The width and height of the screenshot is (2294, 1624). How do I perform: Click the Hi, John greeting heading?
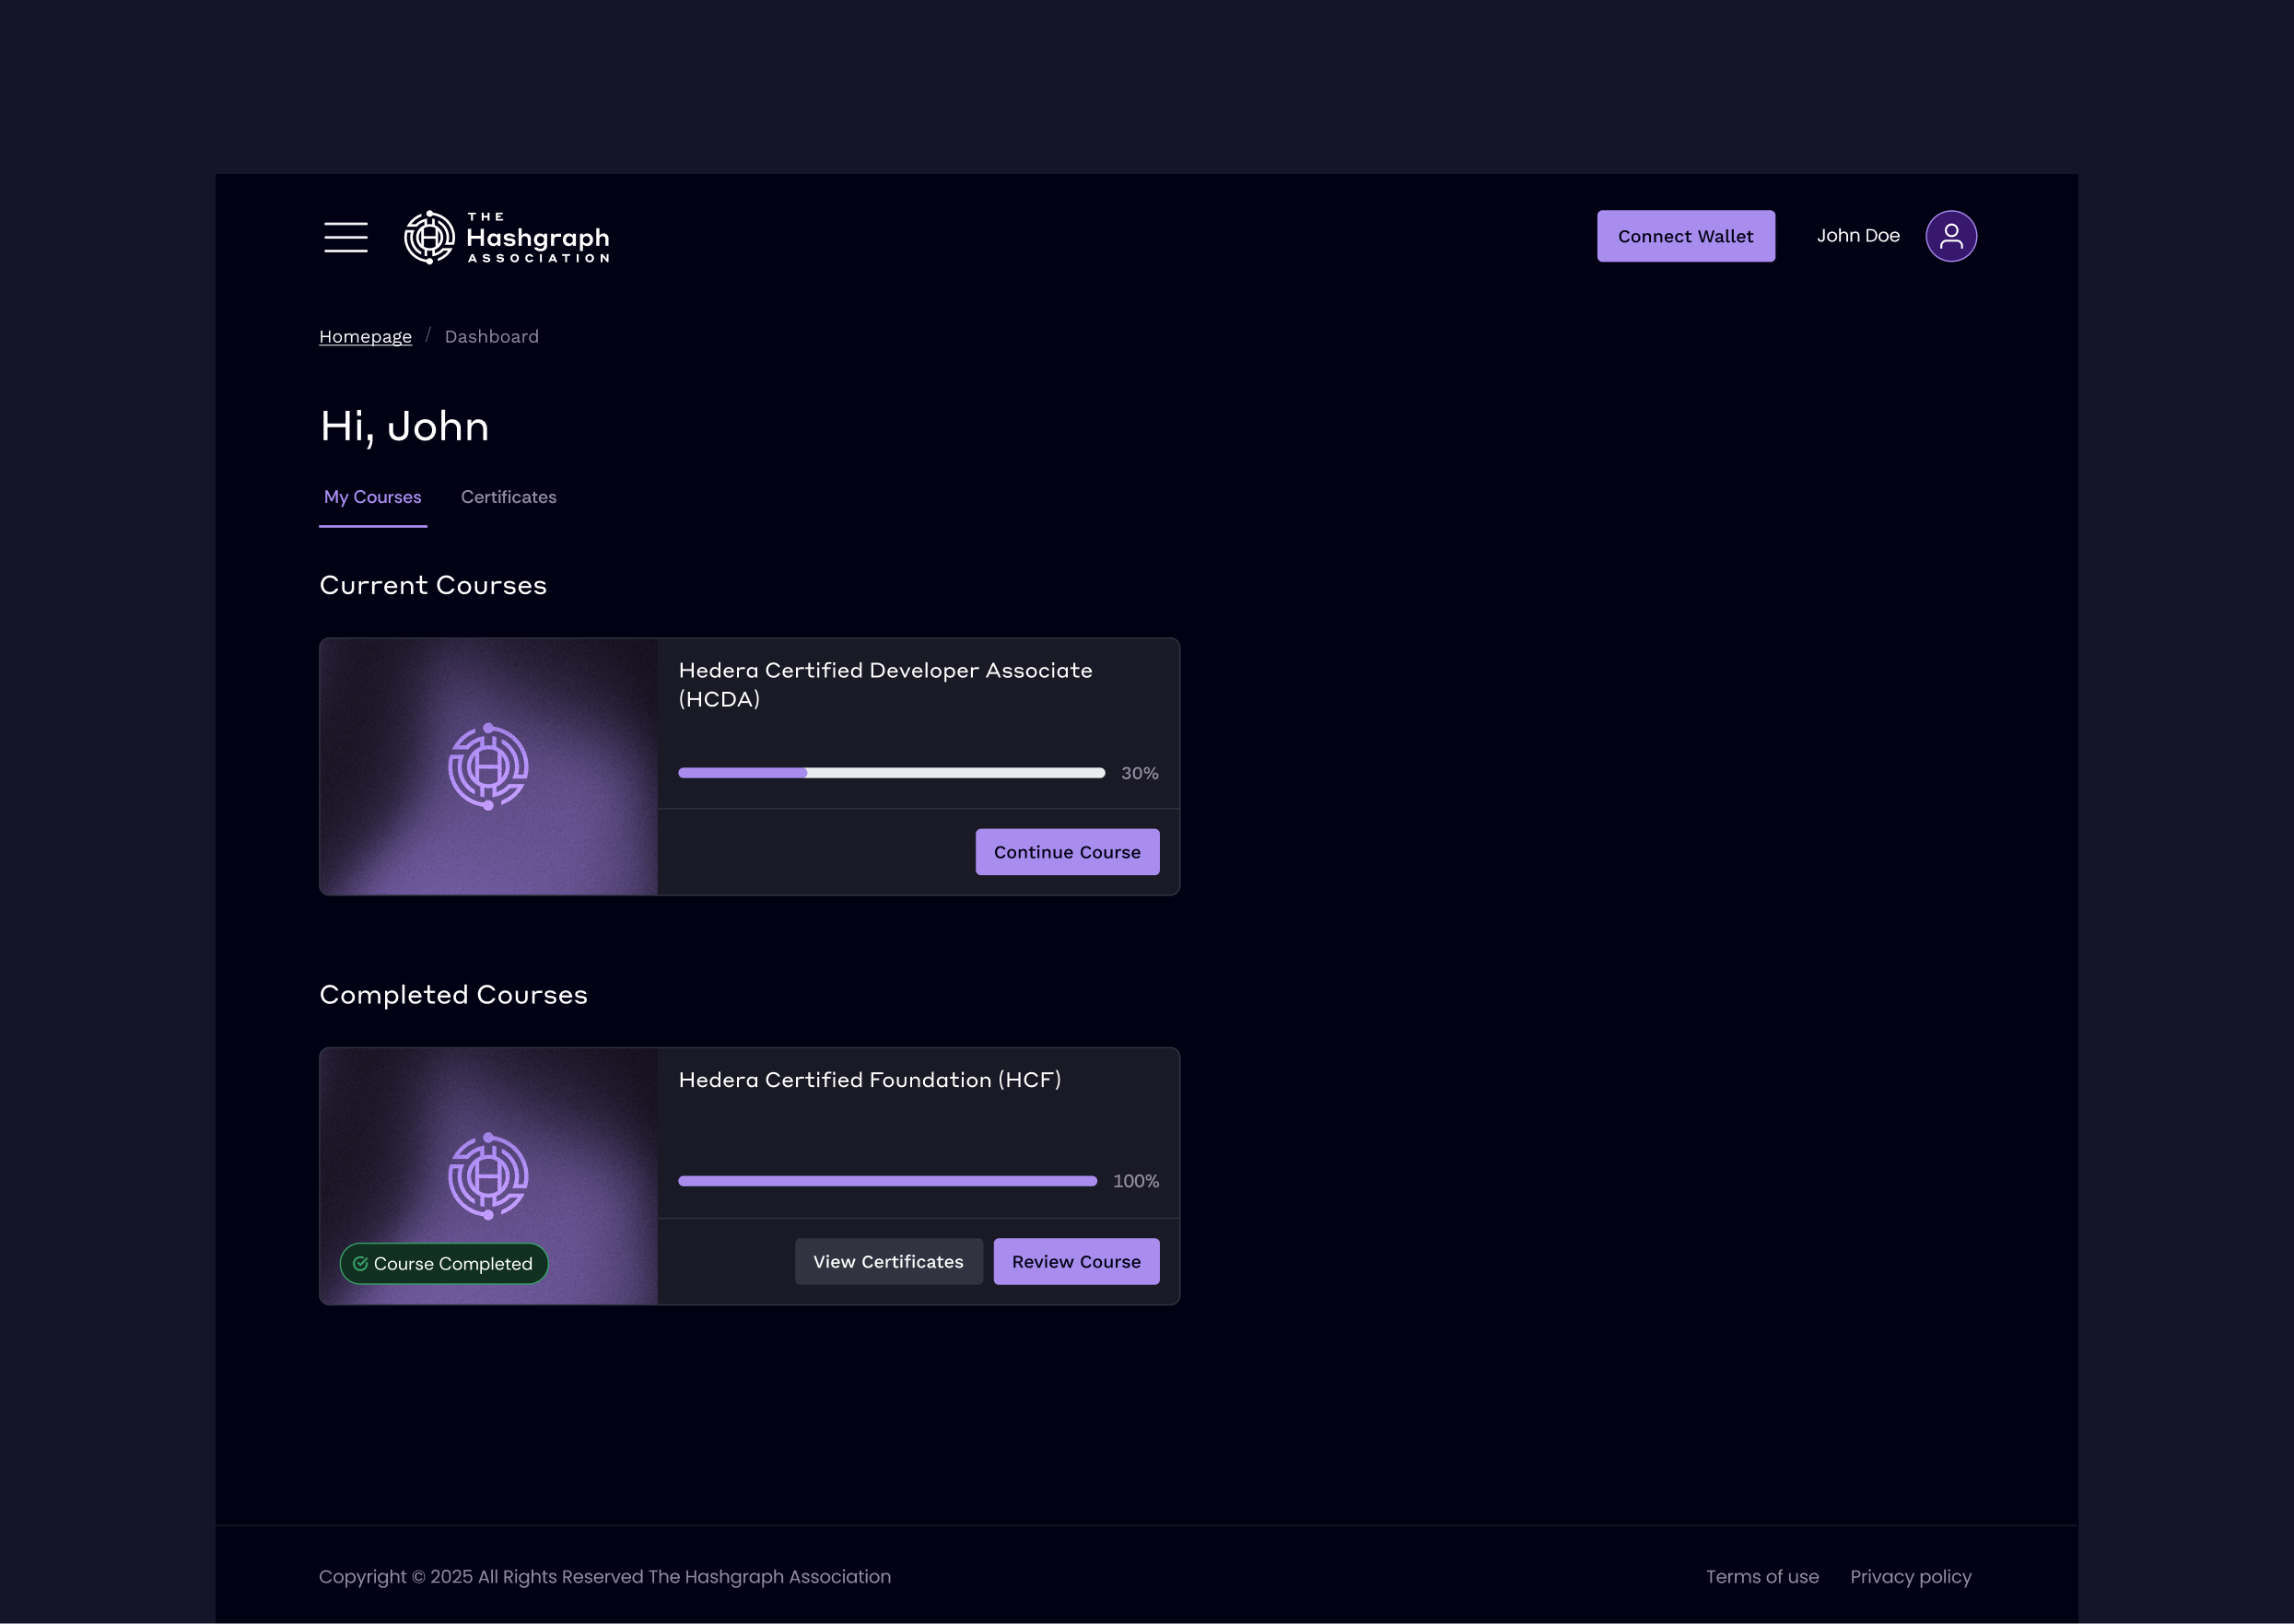click(404, 427)
